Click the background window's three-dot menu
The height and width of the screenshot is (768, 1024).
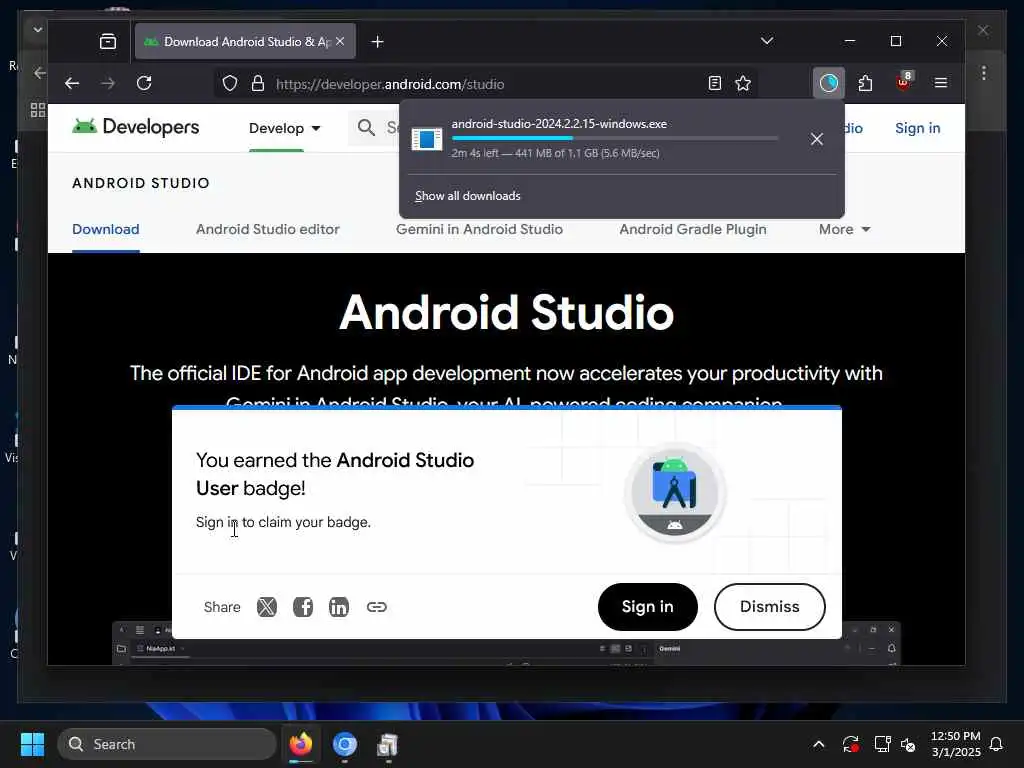coord(984,72)
